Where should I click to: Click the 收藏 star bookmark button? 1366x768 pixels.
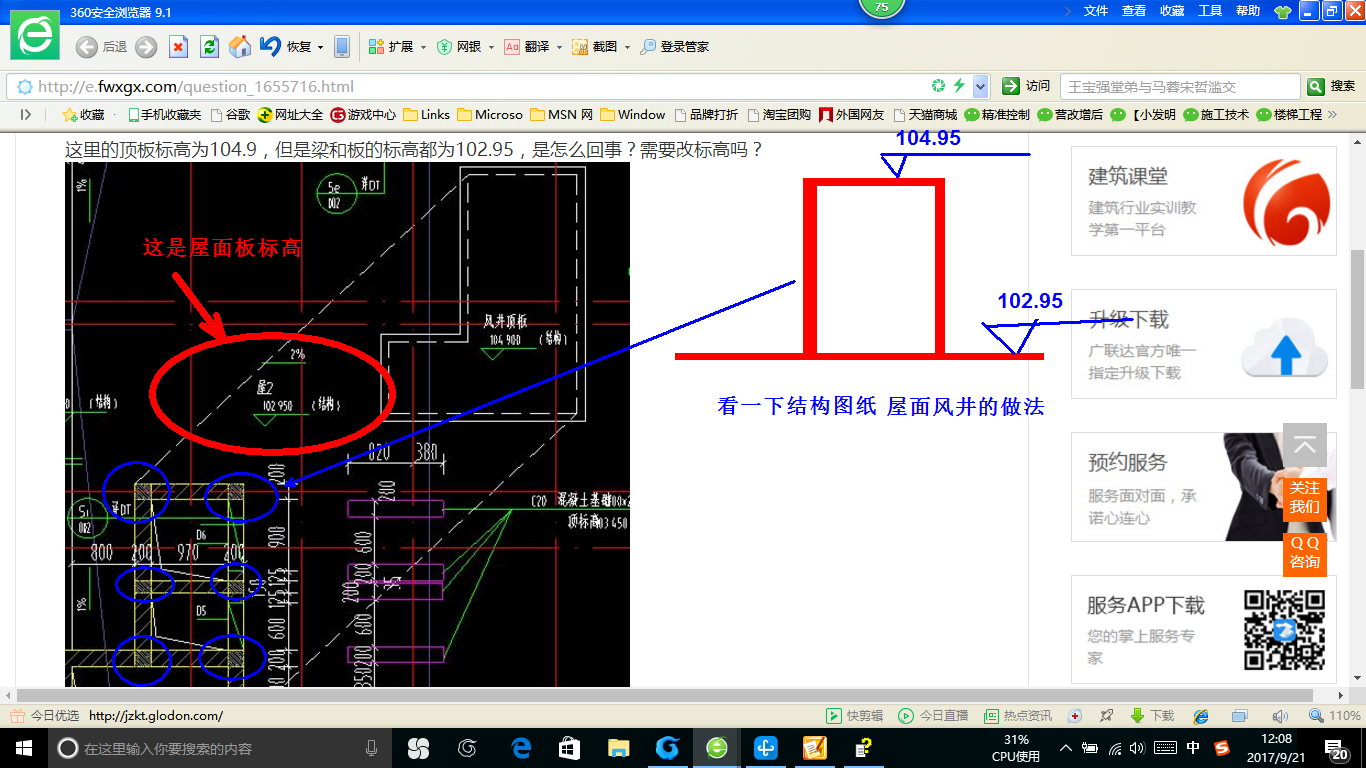[83, 115]
